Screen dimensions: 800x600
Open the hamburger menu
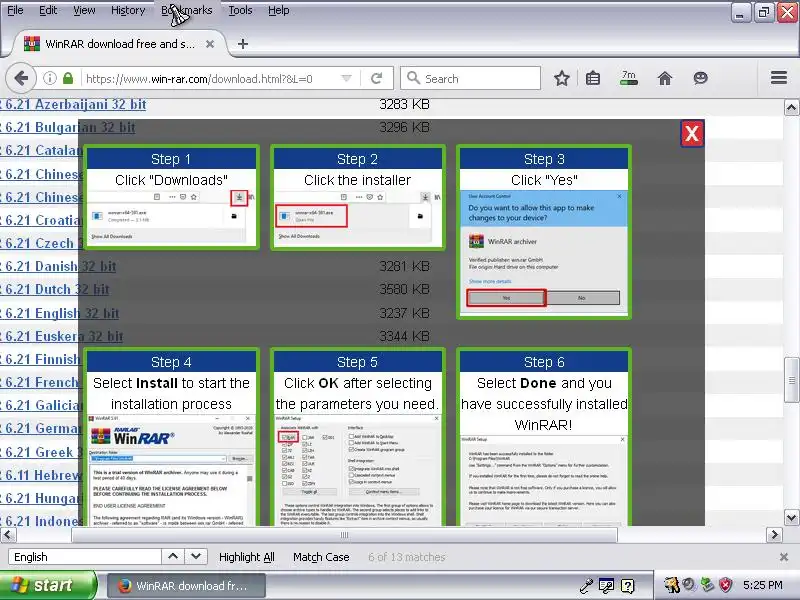(x=779, y=78)
